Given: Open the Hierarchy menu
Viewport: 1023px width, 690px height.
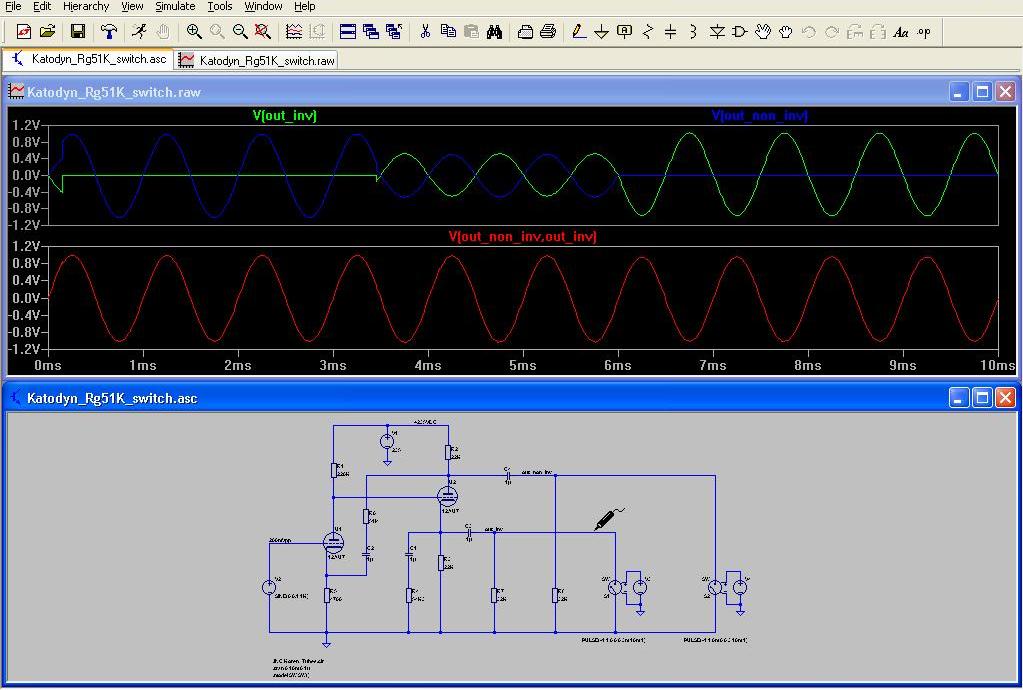Looking at the screenshot, I should click(86, 7).
